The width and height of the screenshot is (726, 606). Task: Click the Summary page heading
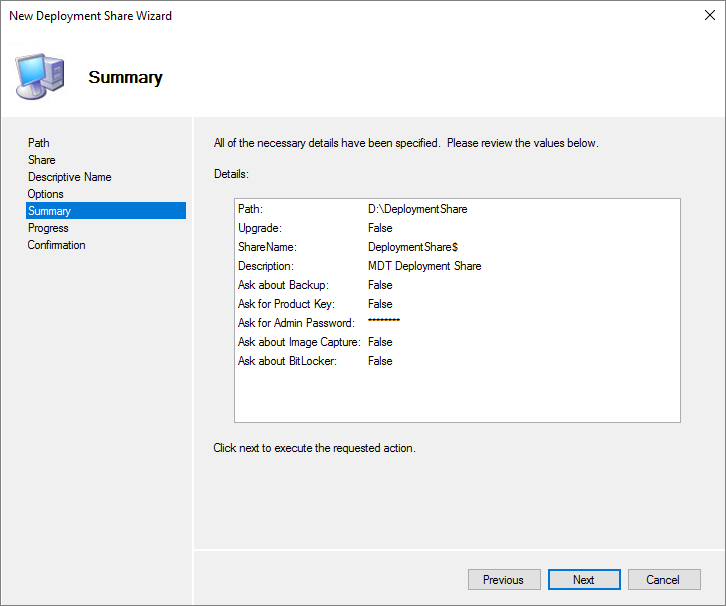pos(125,77)
